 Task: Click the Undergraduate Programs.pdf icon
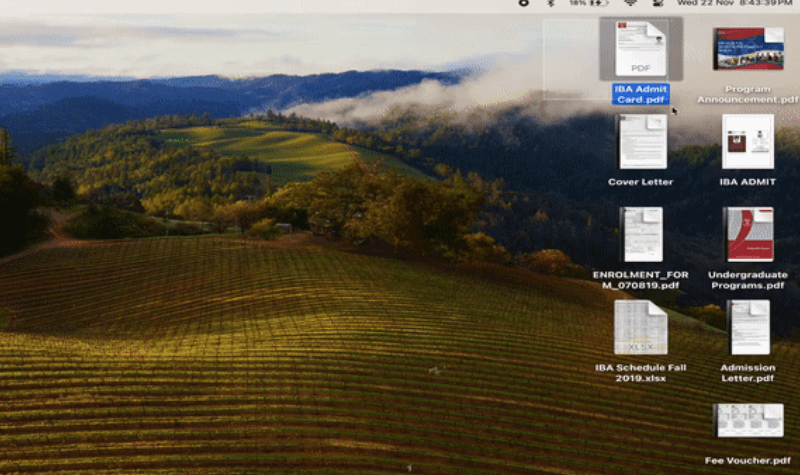pos(748,234)
